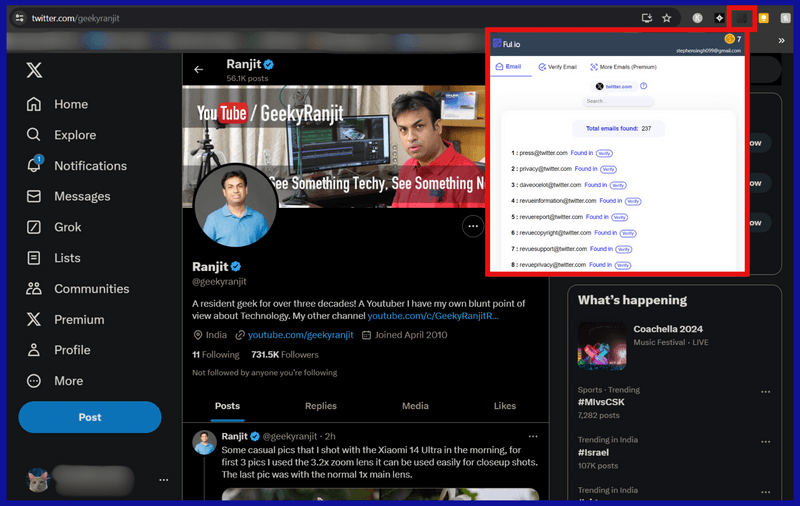Open Grok from the left sidebar

[34, 227]
